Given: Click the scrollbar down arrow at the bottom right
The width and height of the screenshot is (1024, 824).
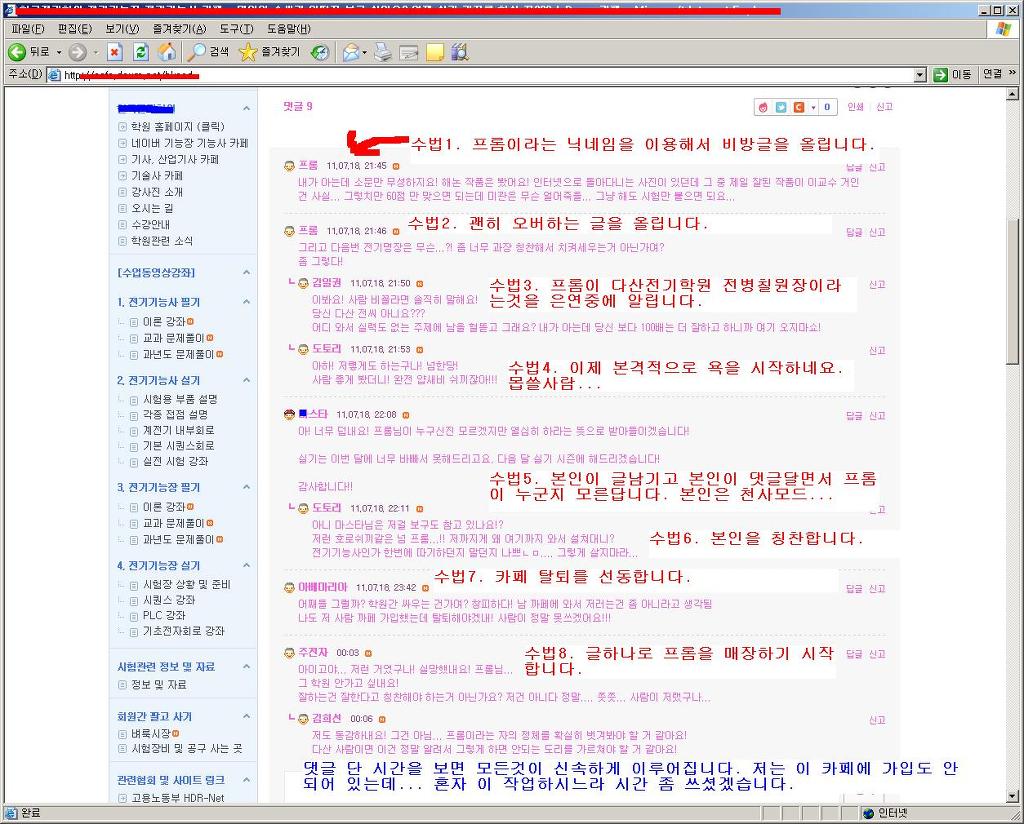Looking at the screenshot, I should (1012, 797).
